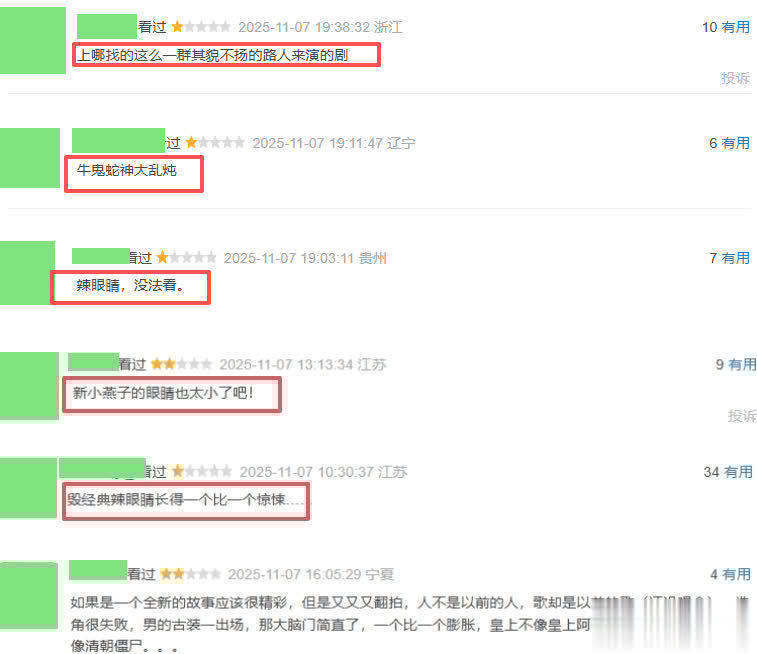Click the one-star rating on the 浙江 review
Viewport: 757px width, 654px height.
coord(201,27)
